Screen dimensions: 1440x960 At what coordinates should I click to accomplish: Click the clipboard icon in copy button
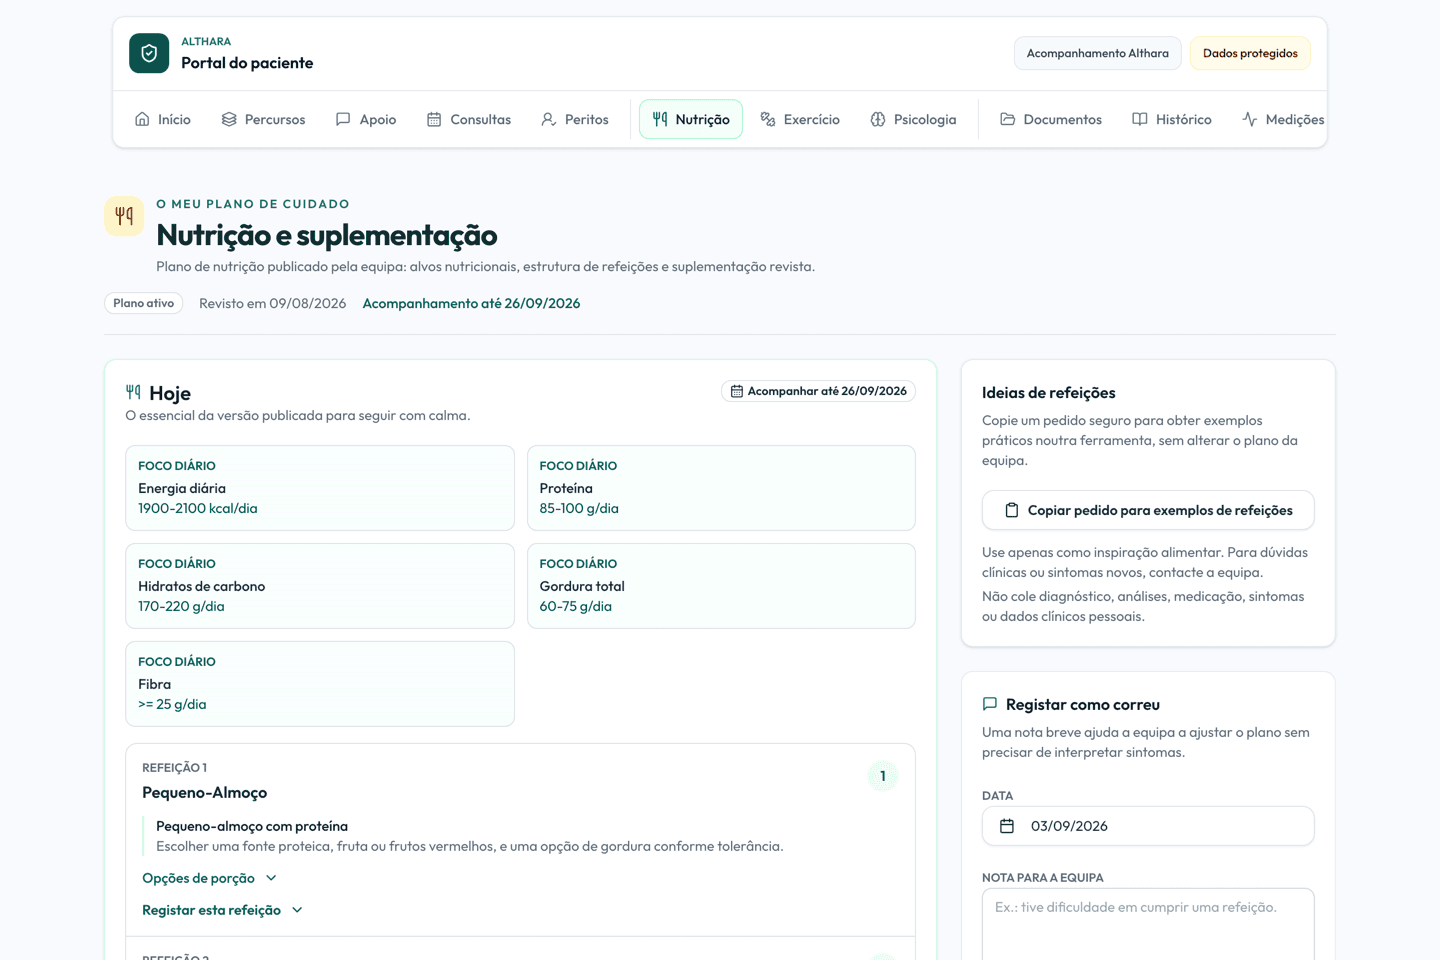(x=1012, y=510)
